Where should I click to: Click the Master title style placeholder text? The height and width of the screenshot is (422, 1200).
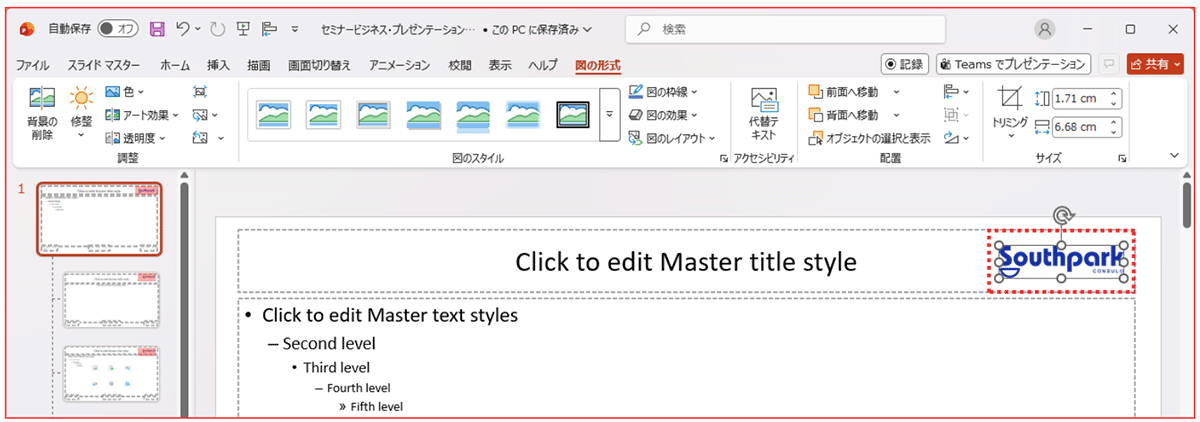point(686,262)
